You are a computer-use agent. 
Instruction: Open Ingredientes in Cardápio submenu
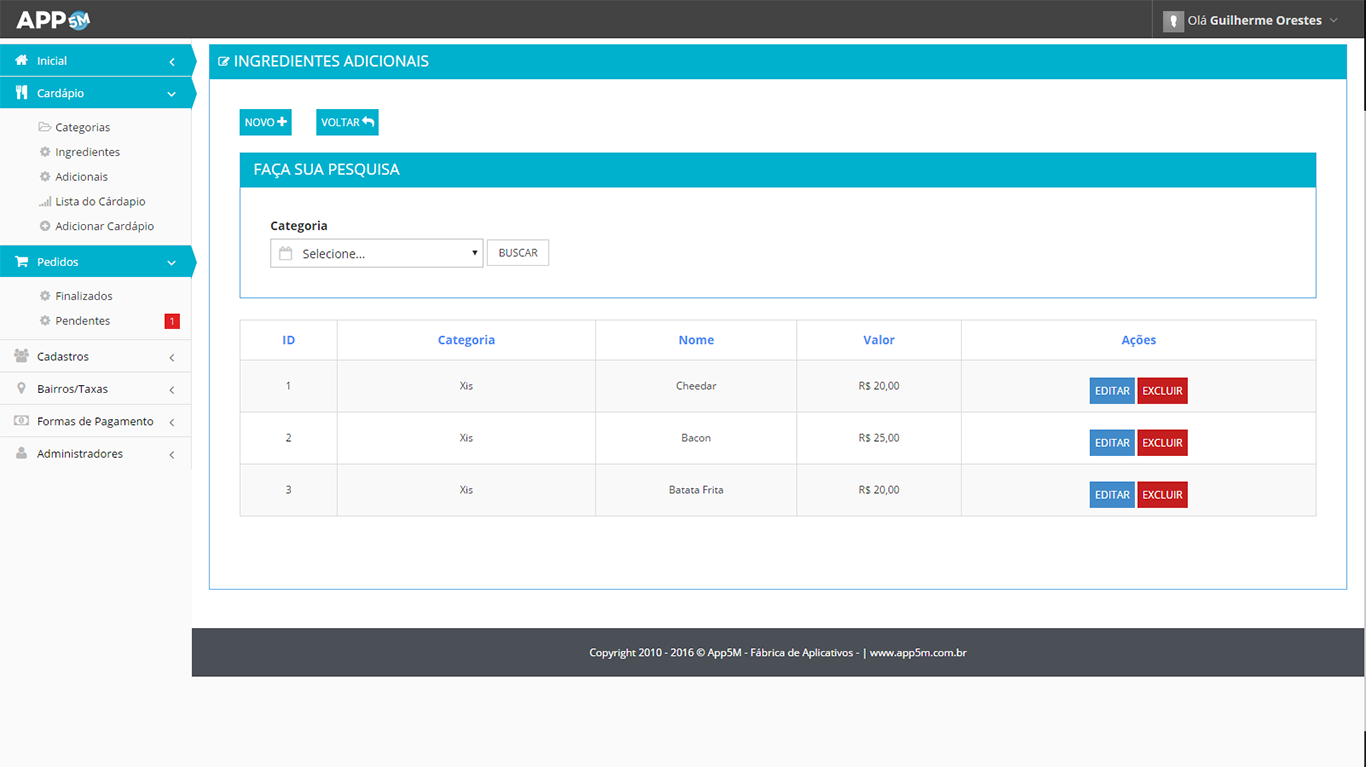pyautogui.click(x=87, y=152)
